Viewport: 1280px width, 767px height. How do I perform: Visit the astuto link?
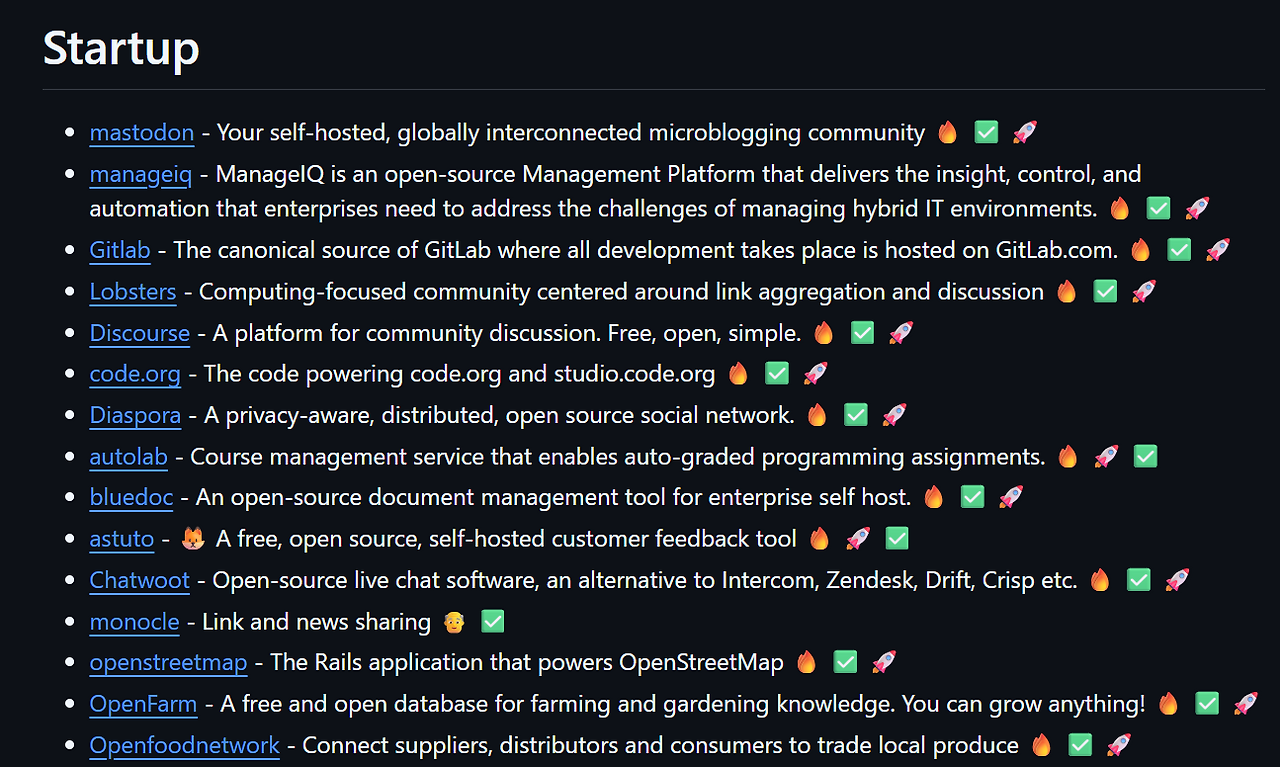[122, 539]
